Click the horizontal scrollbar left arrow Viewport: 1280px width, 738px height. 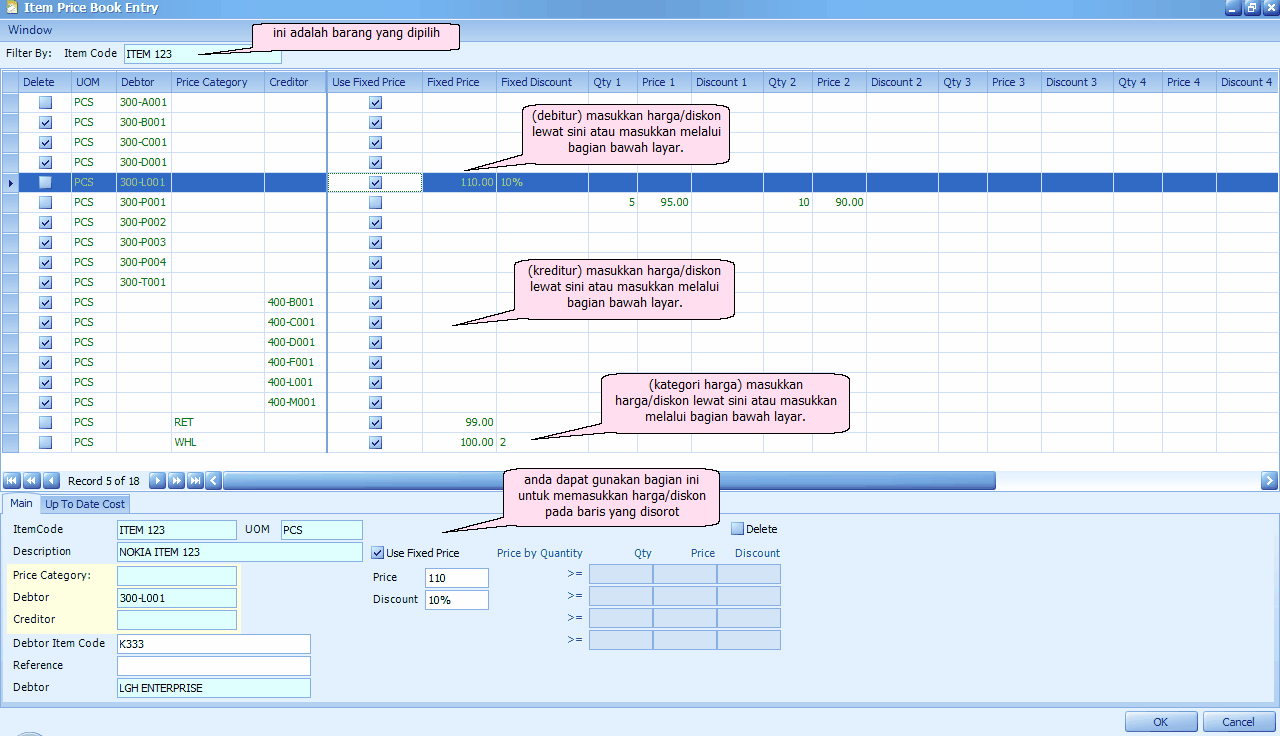pyautogui.click(x=213, y=481)
